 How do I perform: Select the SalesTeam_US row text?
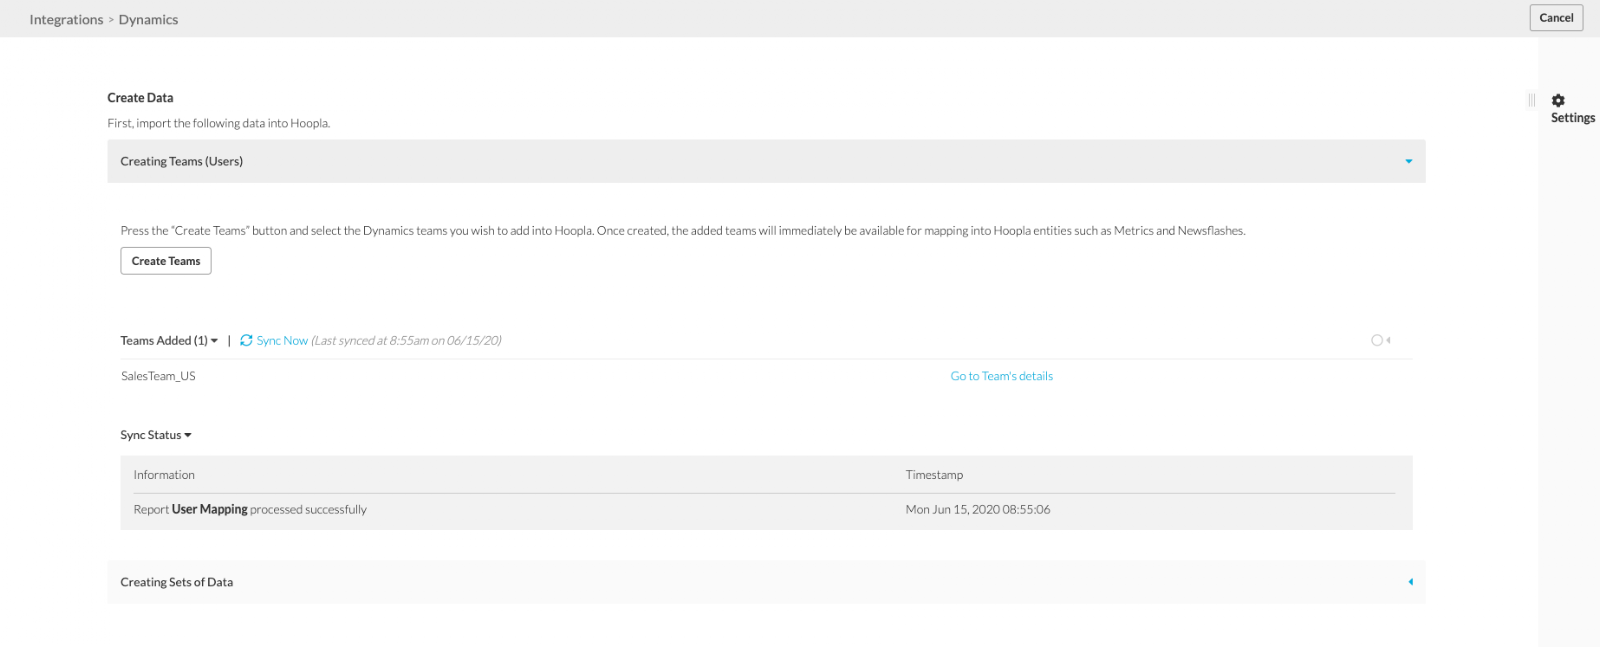click(x=158, y=376)
